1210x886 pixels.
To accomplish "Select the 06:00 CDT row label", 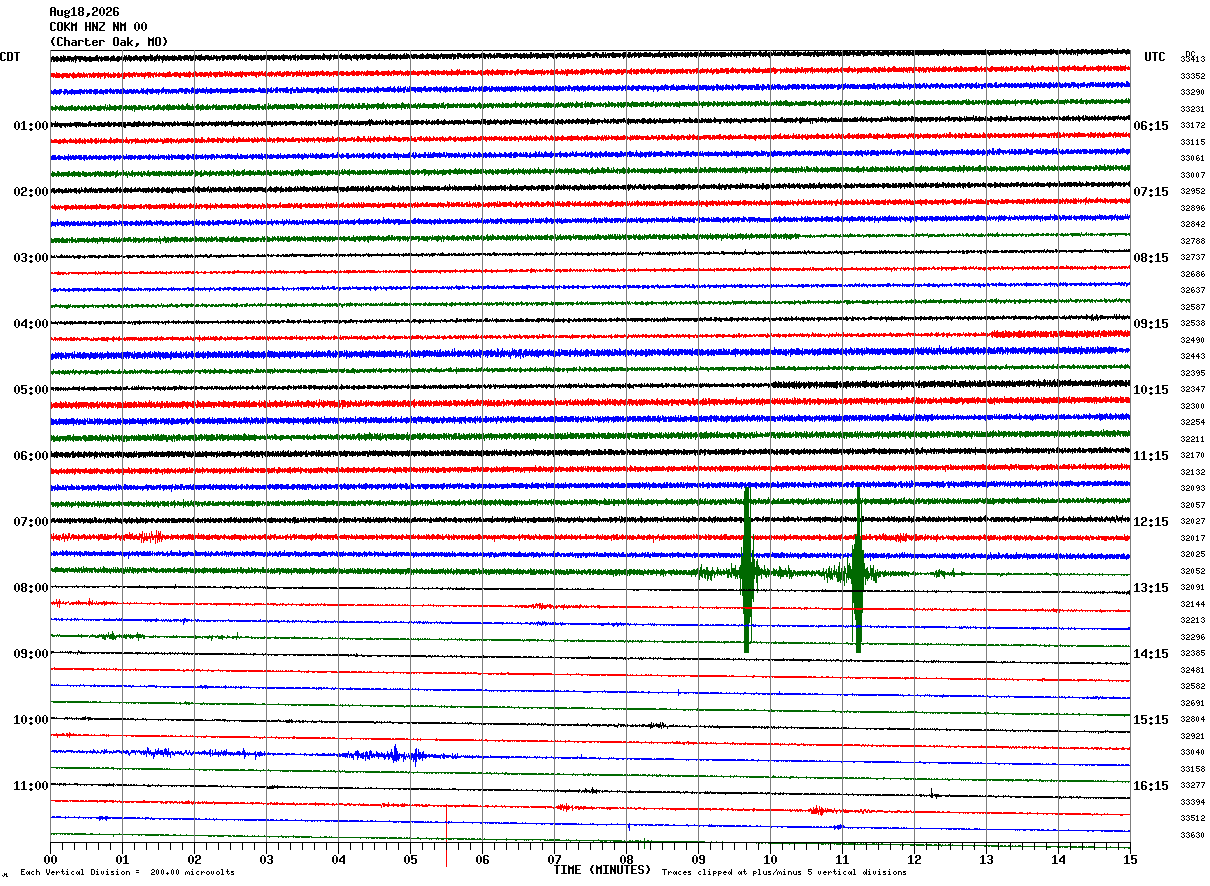I will point(31,456).
